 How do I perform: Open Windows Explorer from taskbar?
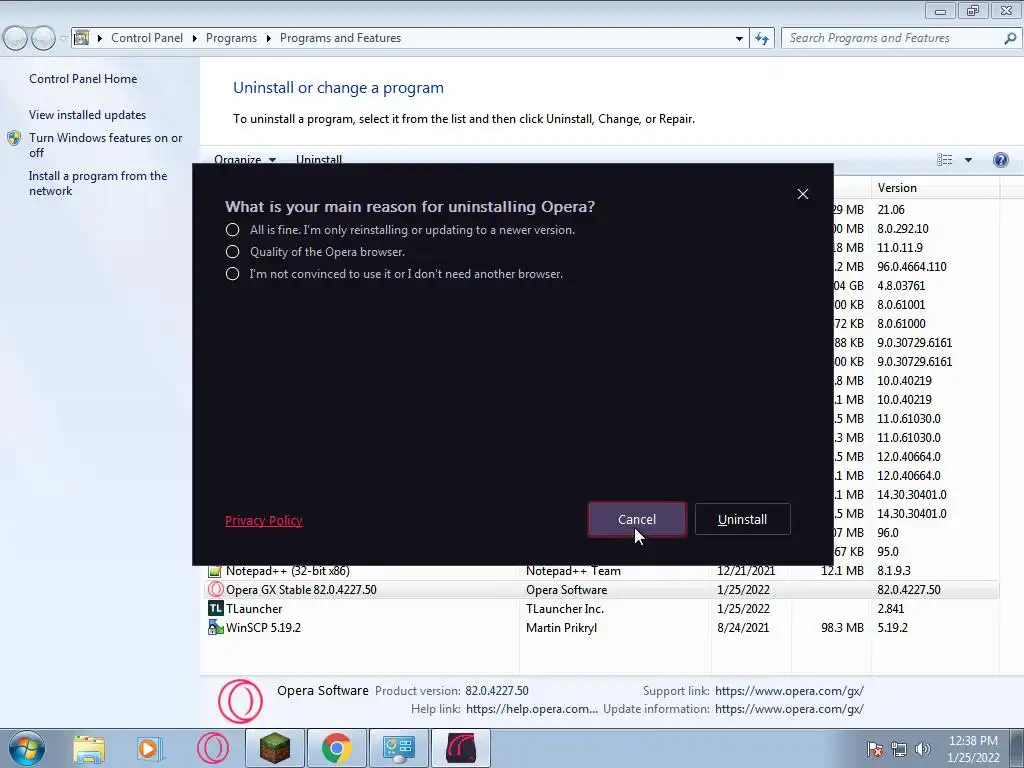click(x=89, y=748)
